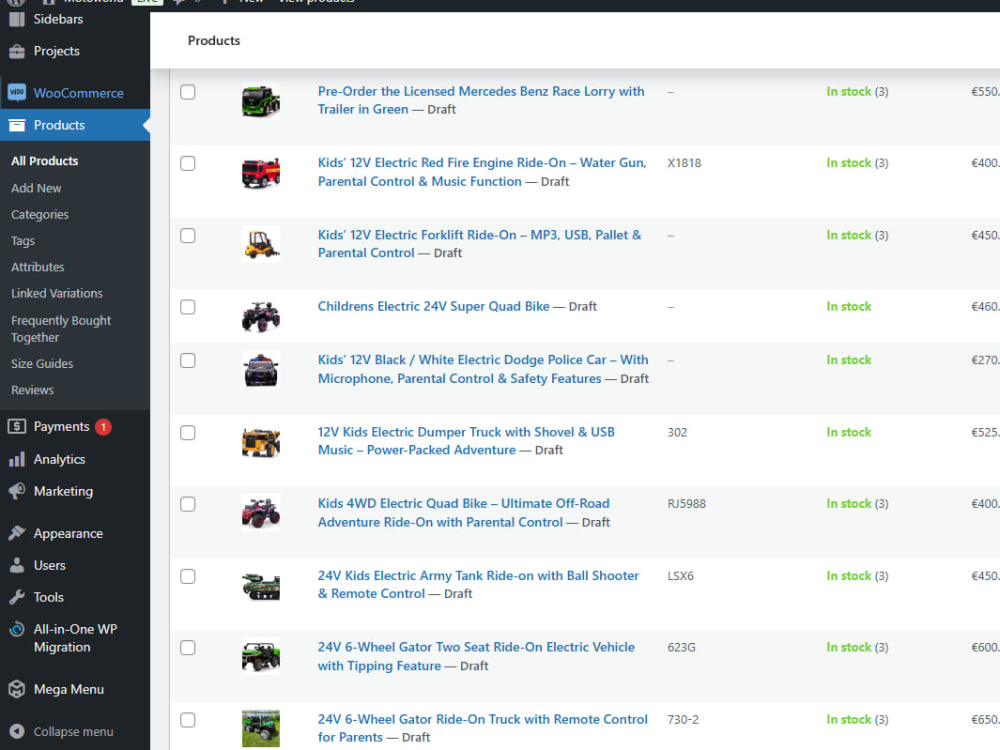Select the Gator Two Seat checkbox
Screen dimensions: 1000x750
coord(188,647)
